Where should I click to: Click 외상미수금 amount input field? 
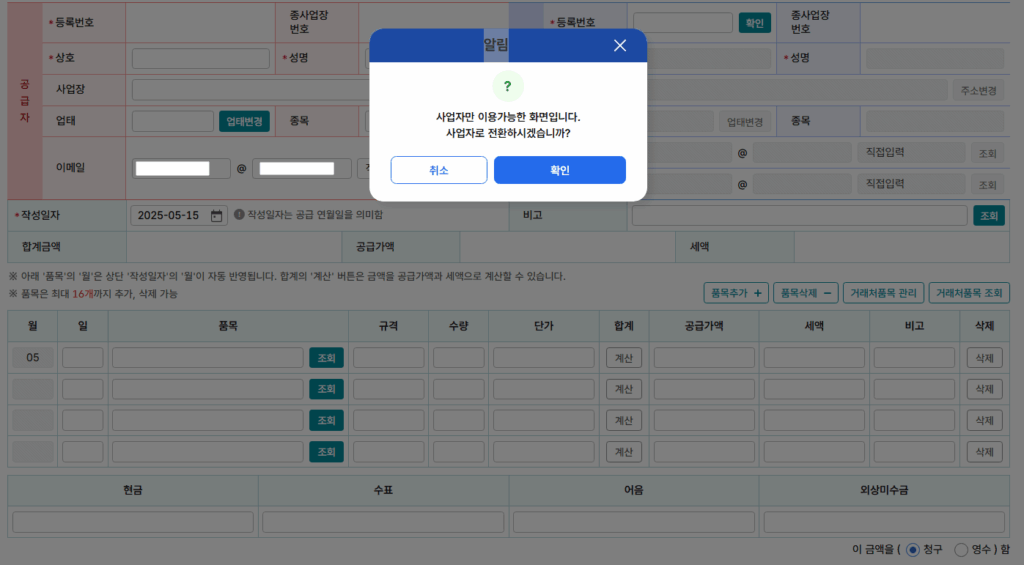pyautogui.click(x=884, y=522)
